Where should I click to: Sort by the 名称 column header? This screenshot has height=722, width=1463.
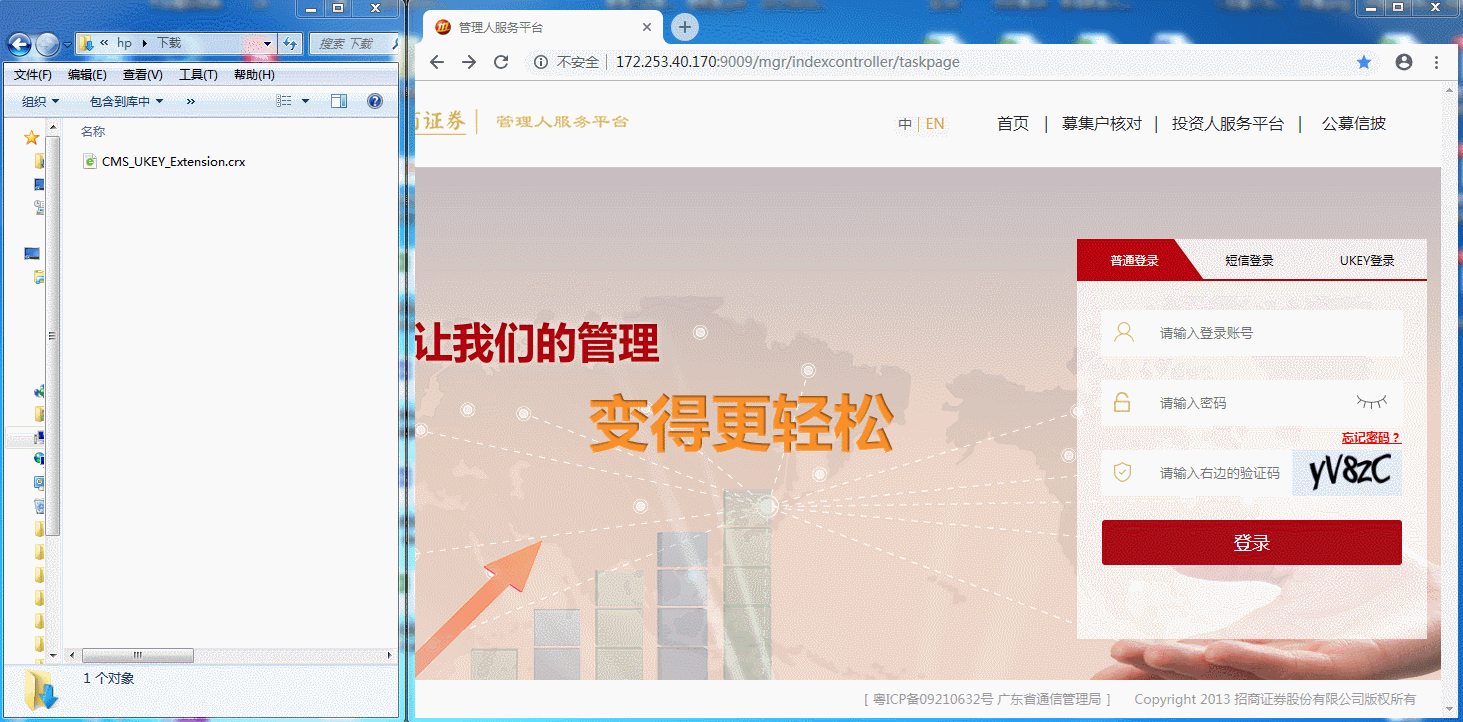click(x=93, y=131)
